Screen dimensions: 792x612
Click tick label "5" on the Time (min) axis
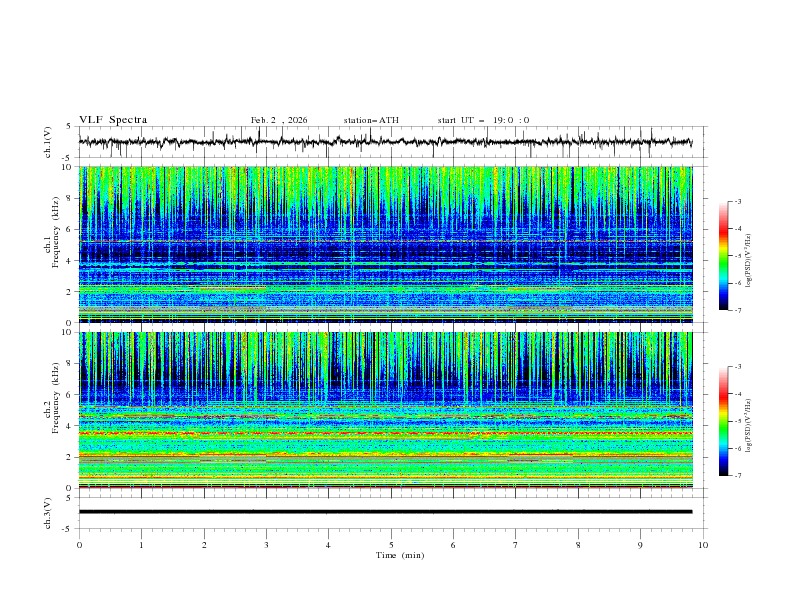tap(391, 545)
